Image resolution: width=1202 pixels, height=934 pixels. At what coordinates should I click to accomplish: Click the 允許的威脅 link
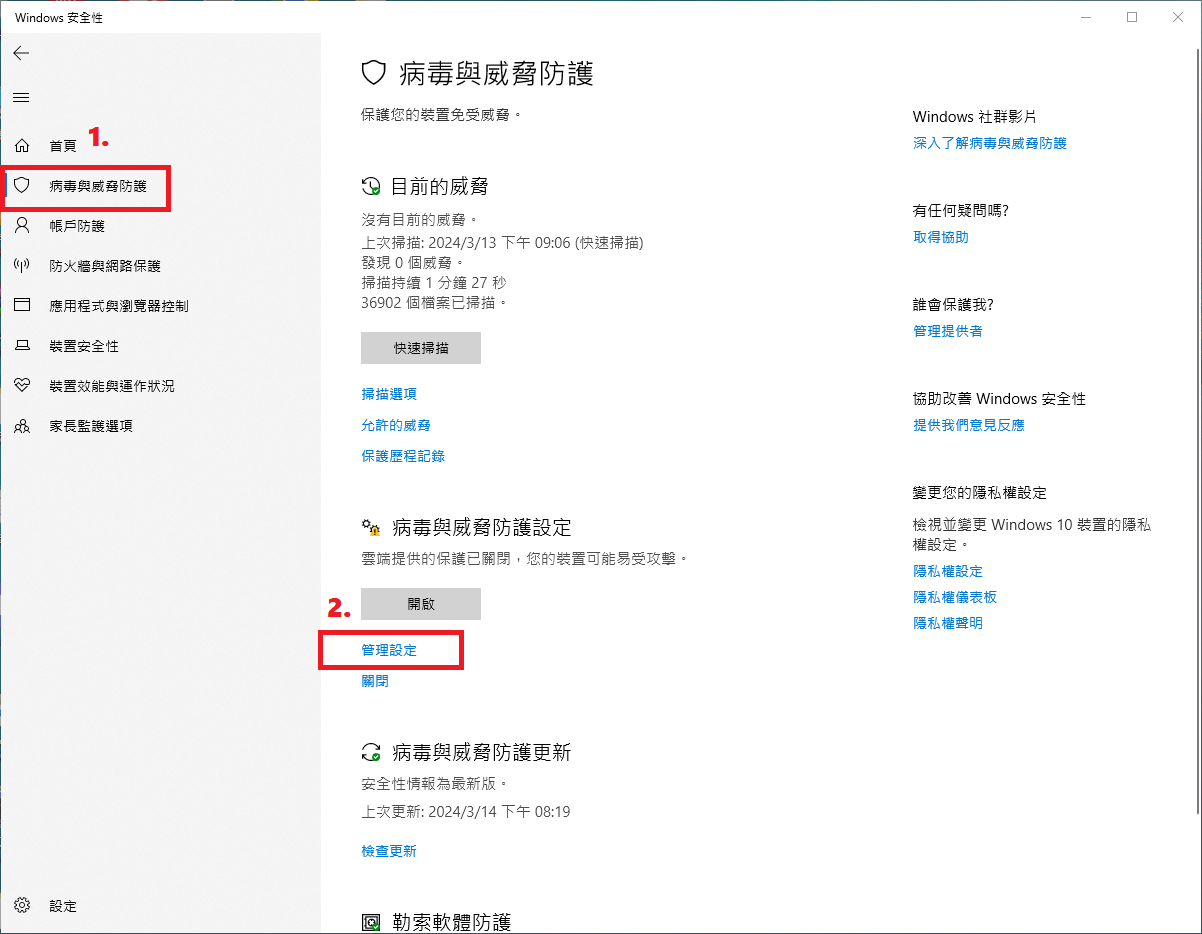[396, 425]
